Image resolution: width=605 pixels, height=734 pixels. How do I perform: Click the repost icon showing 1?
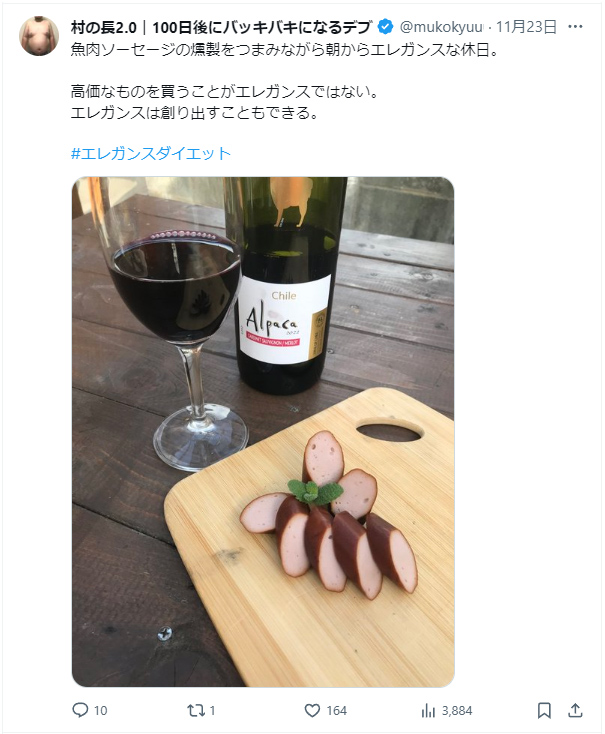point(196,711)
